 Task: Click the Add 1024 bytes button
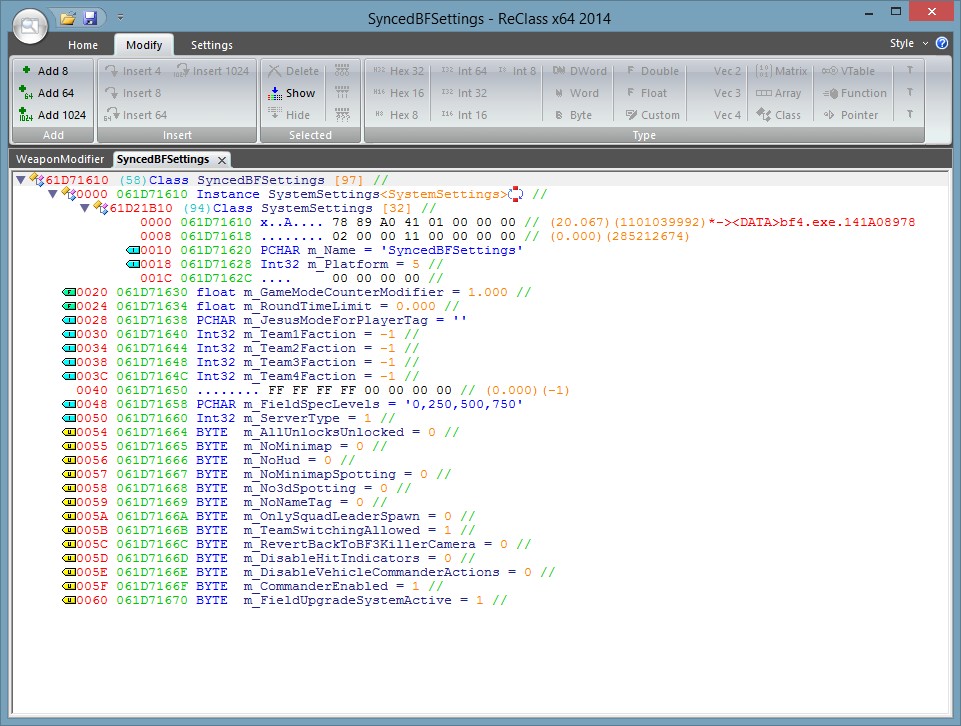point(53,115)
